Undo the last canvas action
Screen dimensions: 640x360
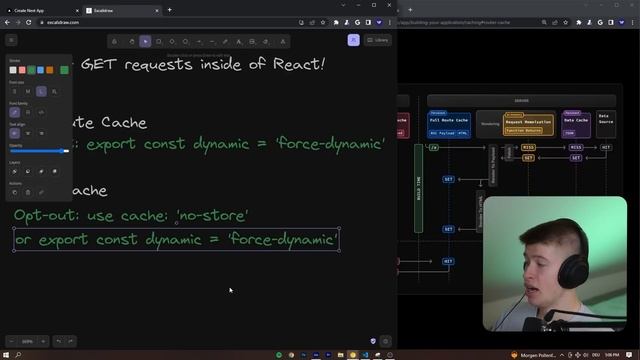[59, 341]
